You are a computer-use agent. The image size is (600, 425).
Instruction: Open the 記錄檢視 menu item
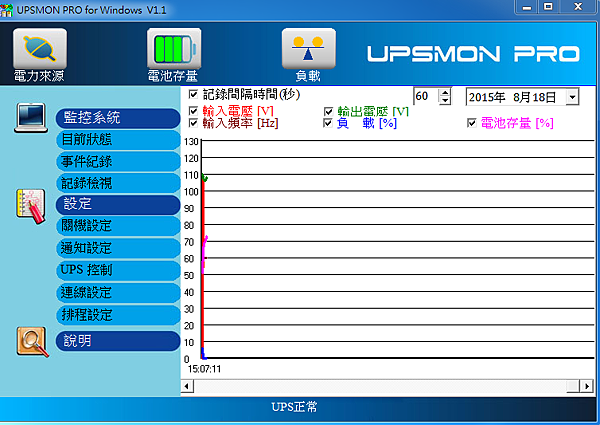[118, 183]
